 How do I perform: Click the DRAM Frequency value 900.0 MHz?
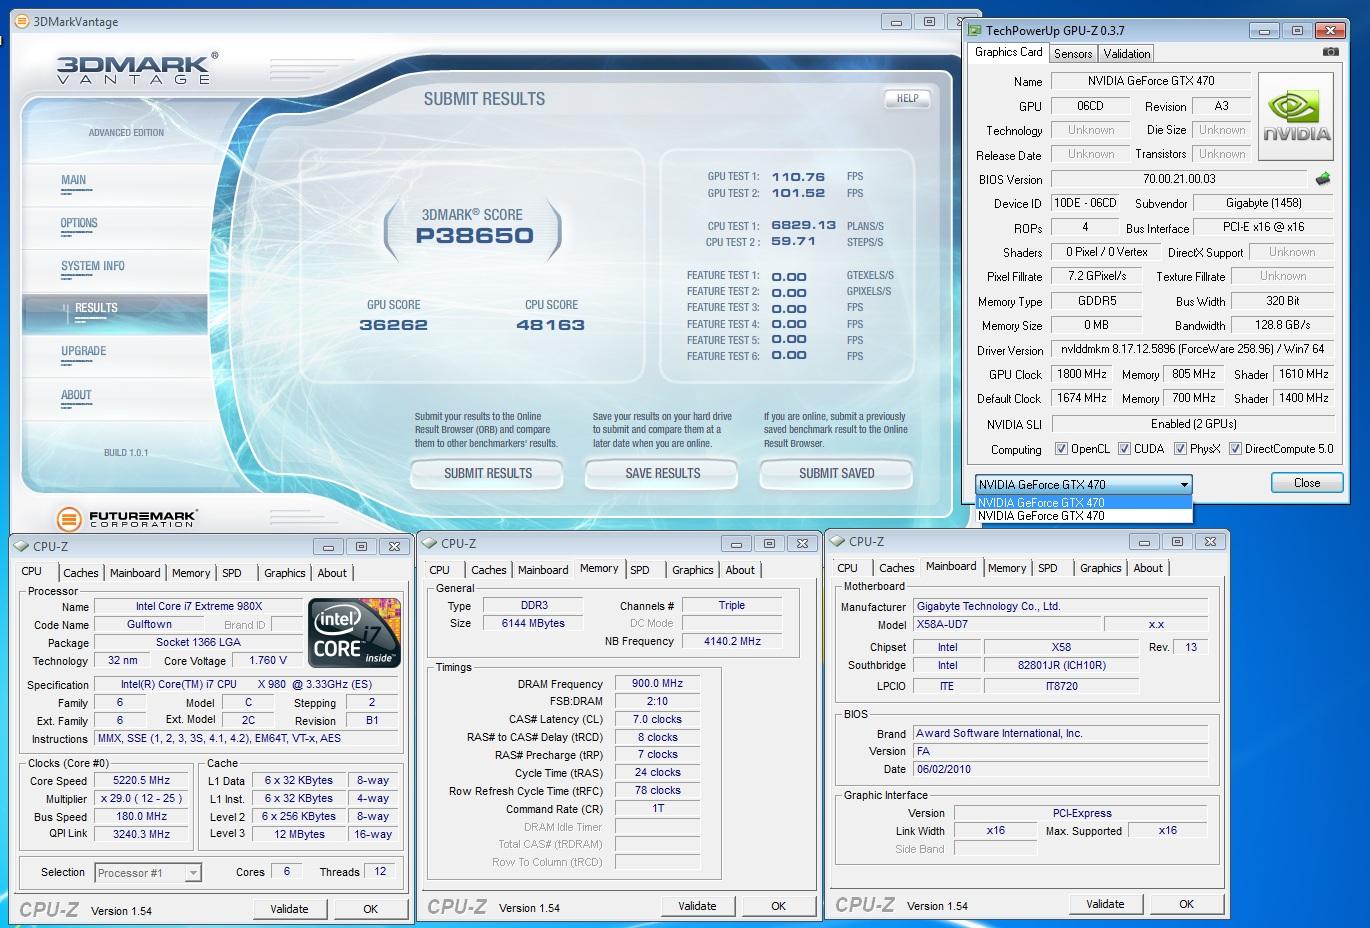point(657,684)
